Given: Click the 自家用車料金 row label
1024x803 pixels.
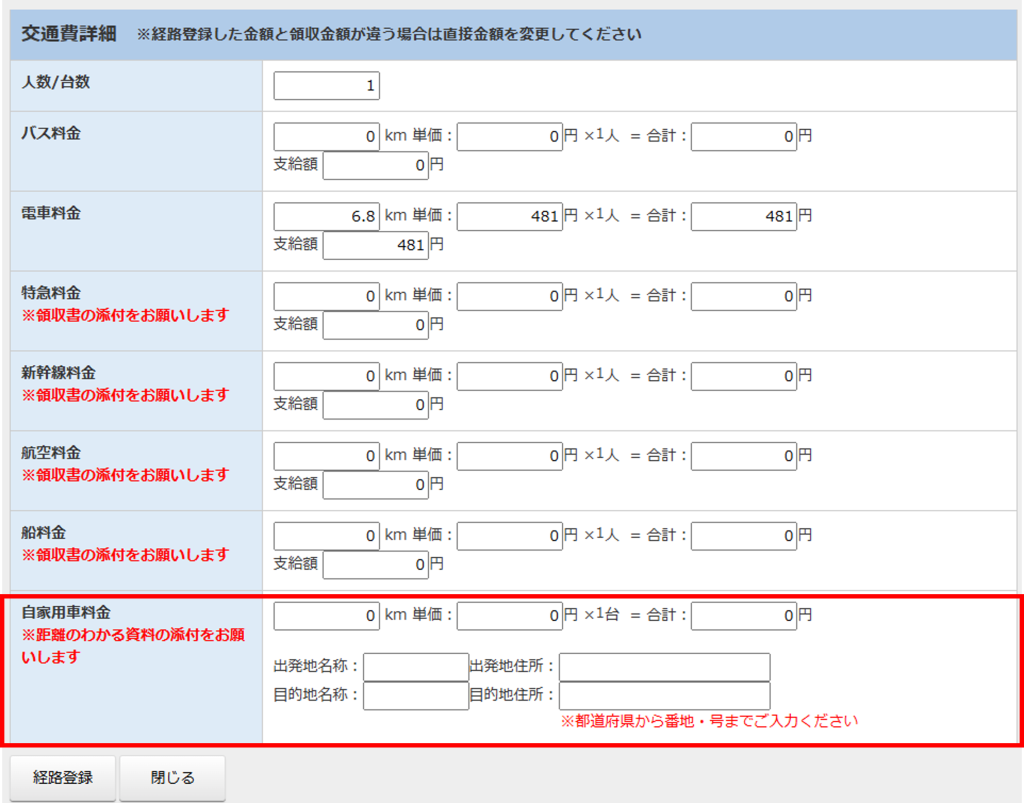Looking at the screenshot, I should 66,612.
